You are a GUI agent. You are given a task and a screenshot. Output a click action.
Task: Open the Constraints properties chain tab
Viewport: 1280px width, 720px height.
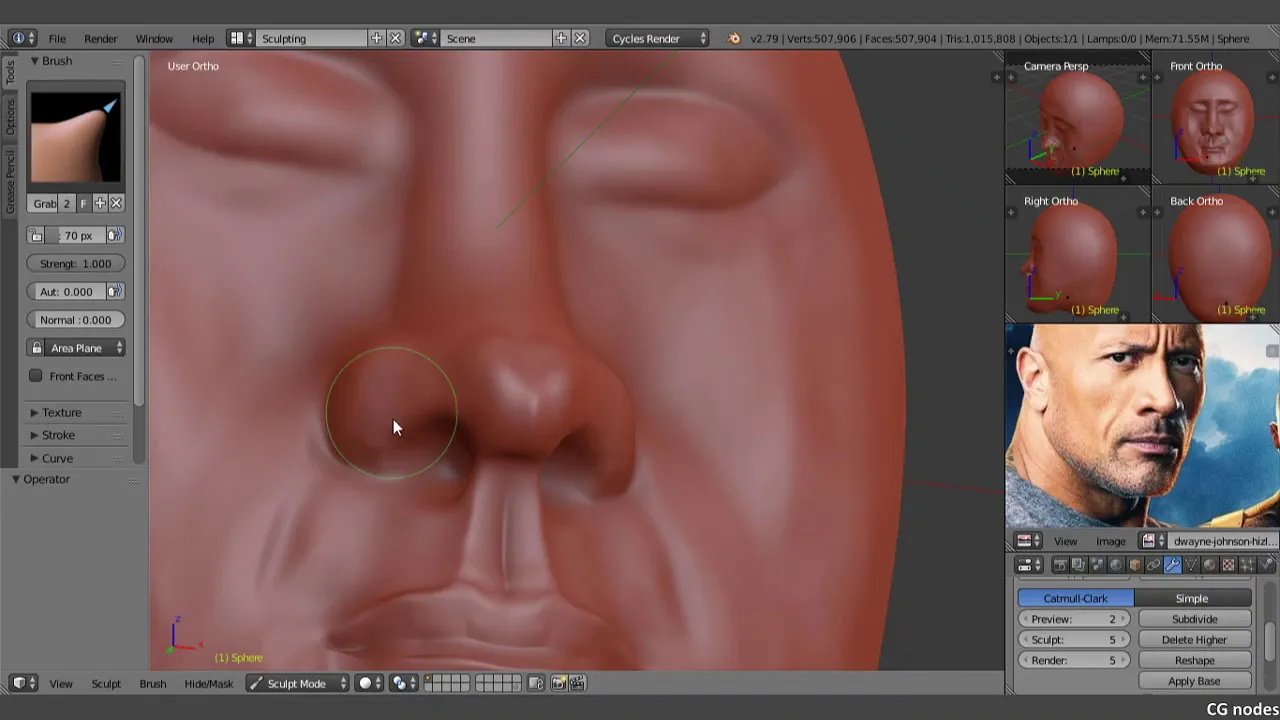click(x=1153, y=566)
